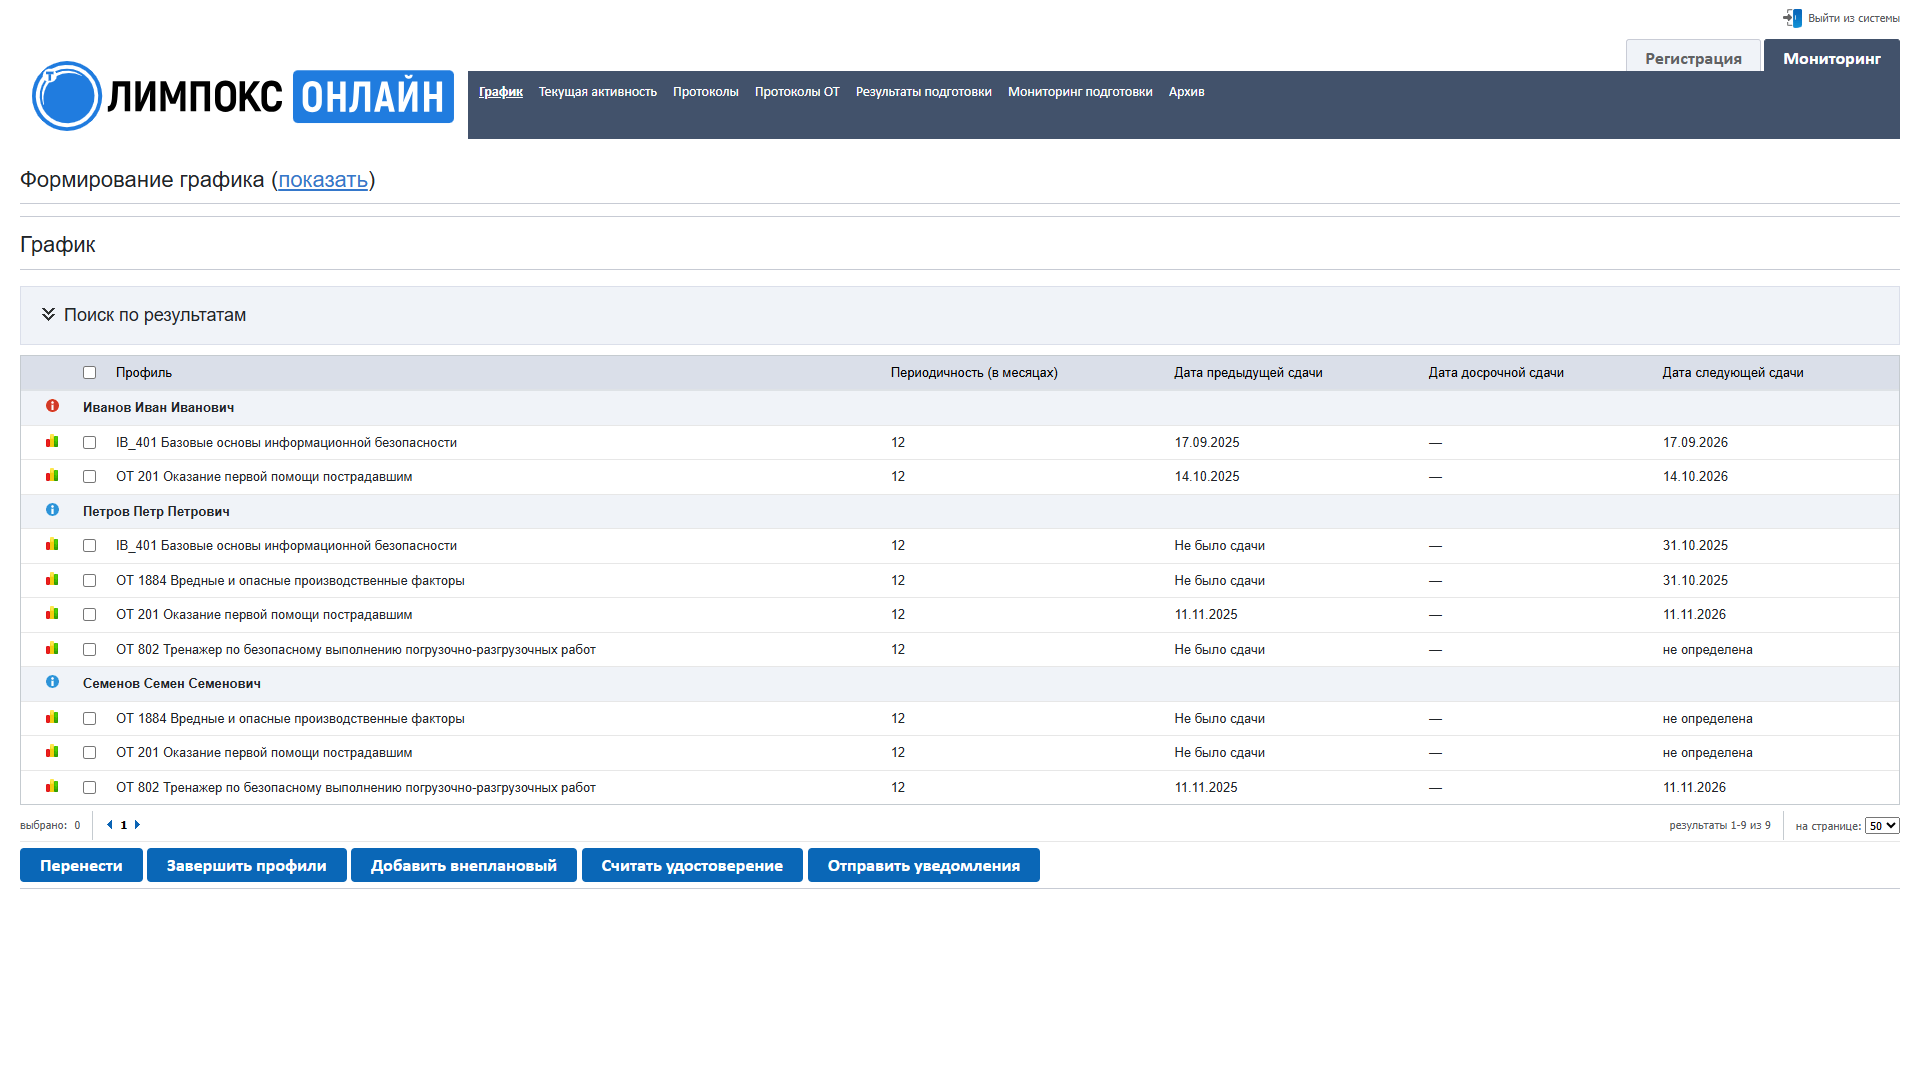Toggle the select-all checkbox in Профиль header
Image resolution: width=1920 pixels, height=1080 pixels.
(x=89, y=372)
